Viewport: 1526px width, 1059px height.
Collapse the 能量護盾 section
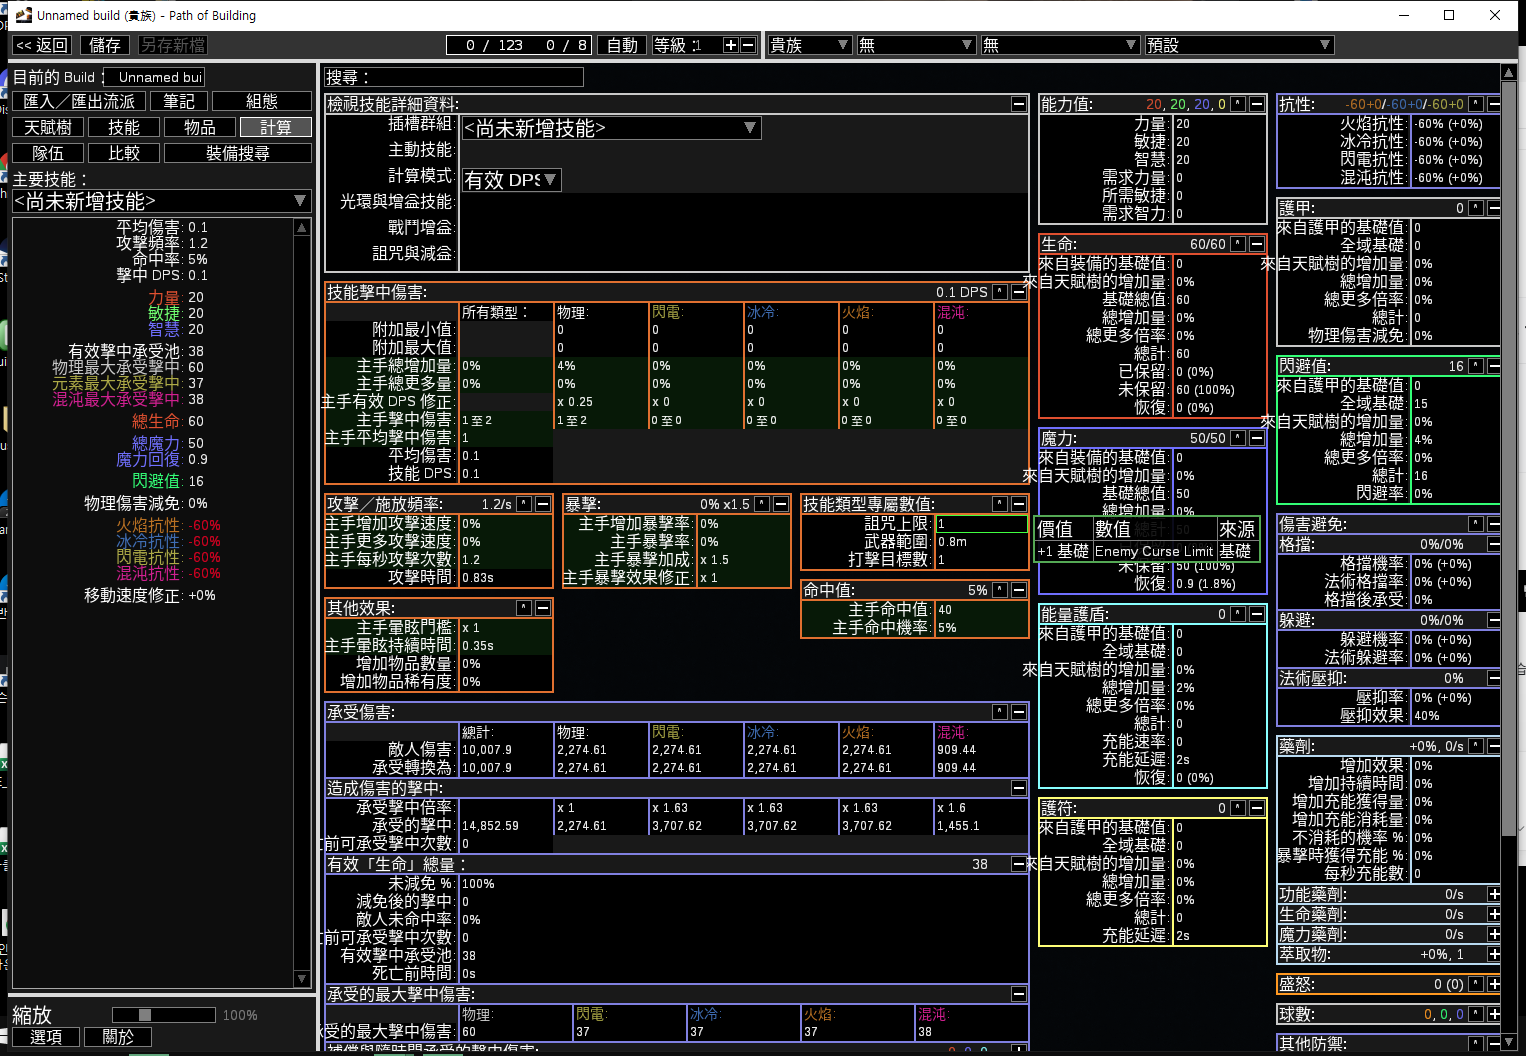[x=1256, y=614]
